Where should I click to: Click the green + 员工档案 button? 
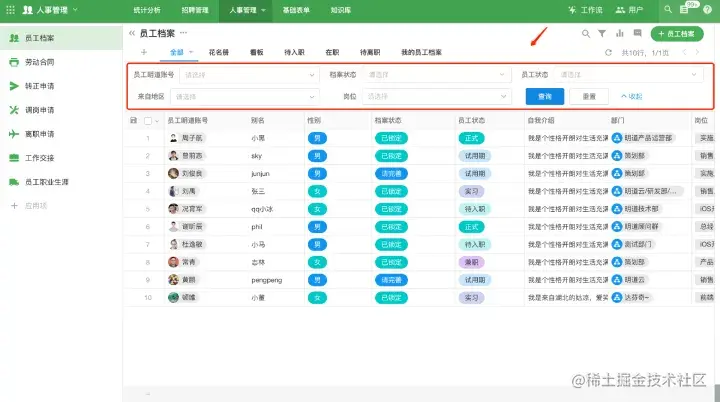(677, 34)
